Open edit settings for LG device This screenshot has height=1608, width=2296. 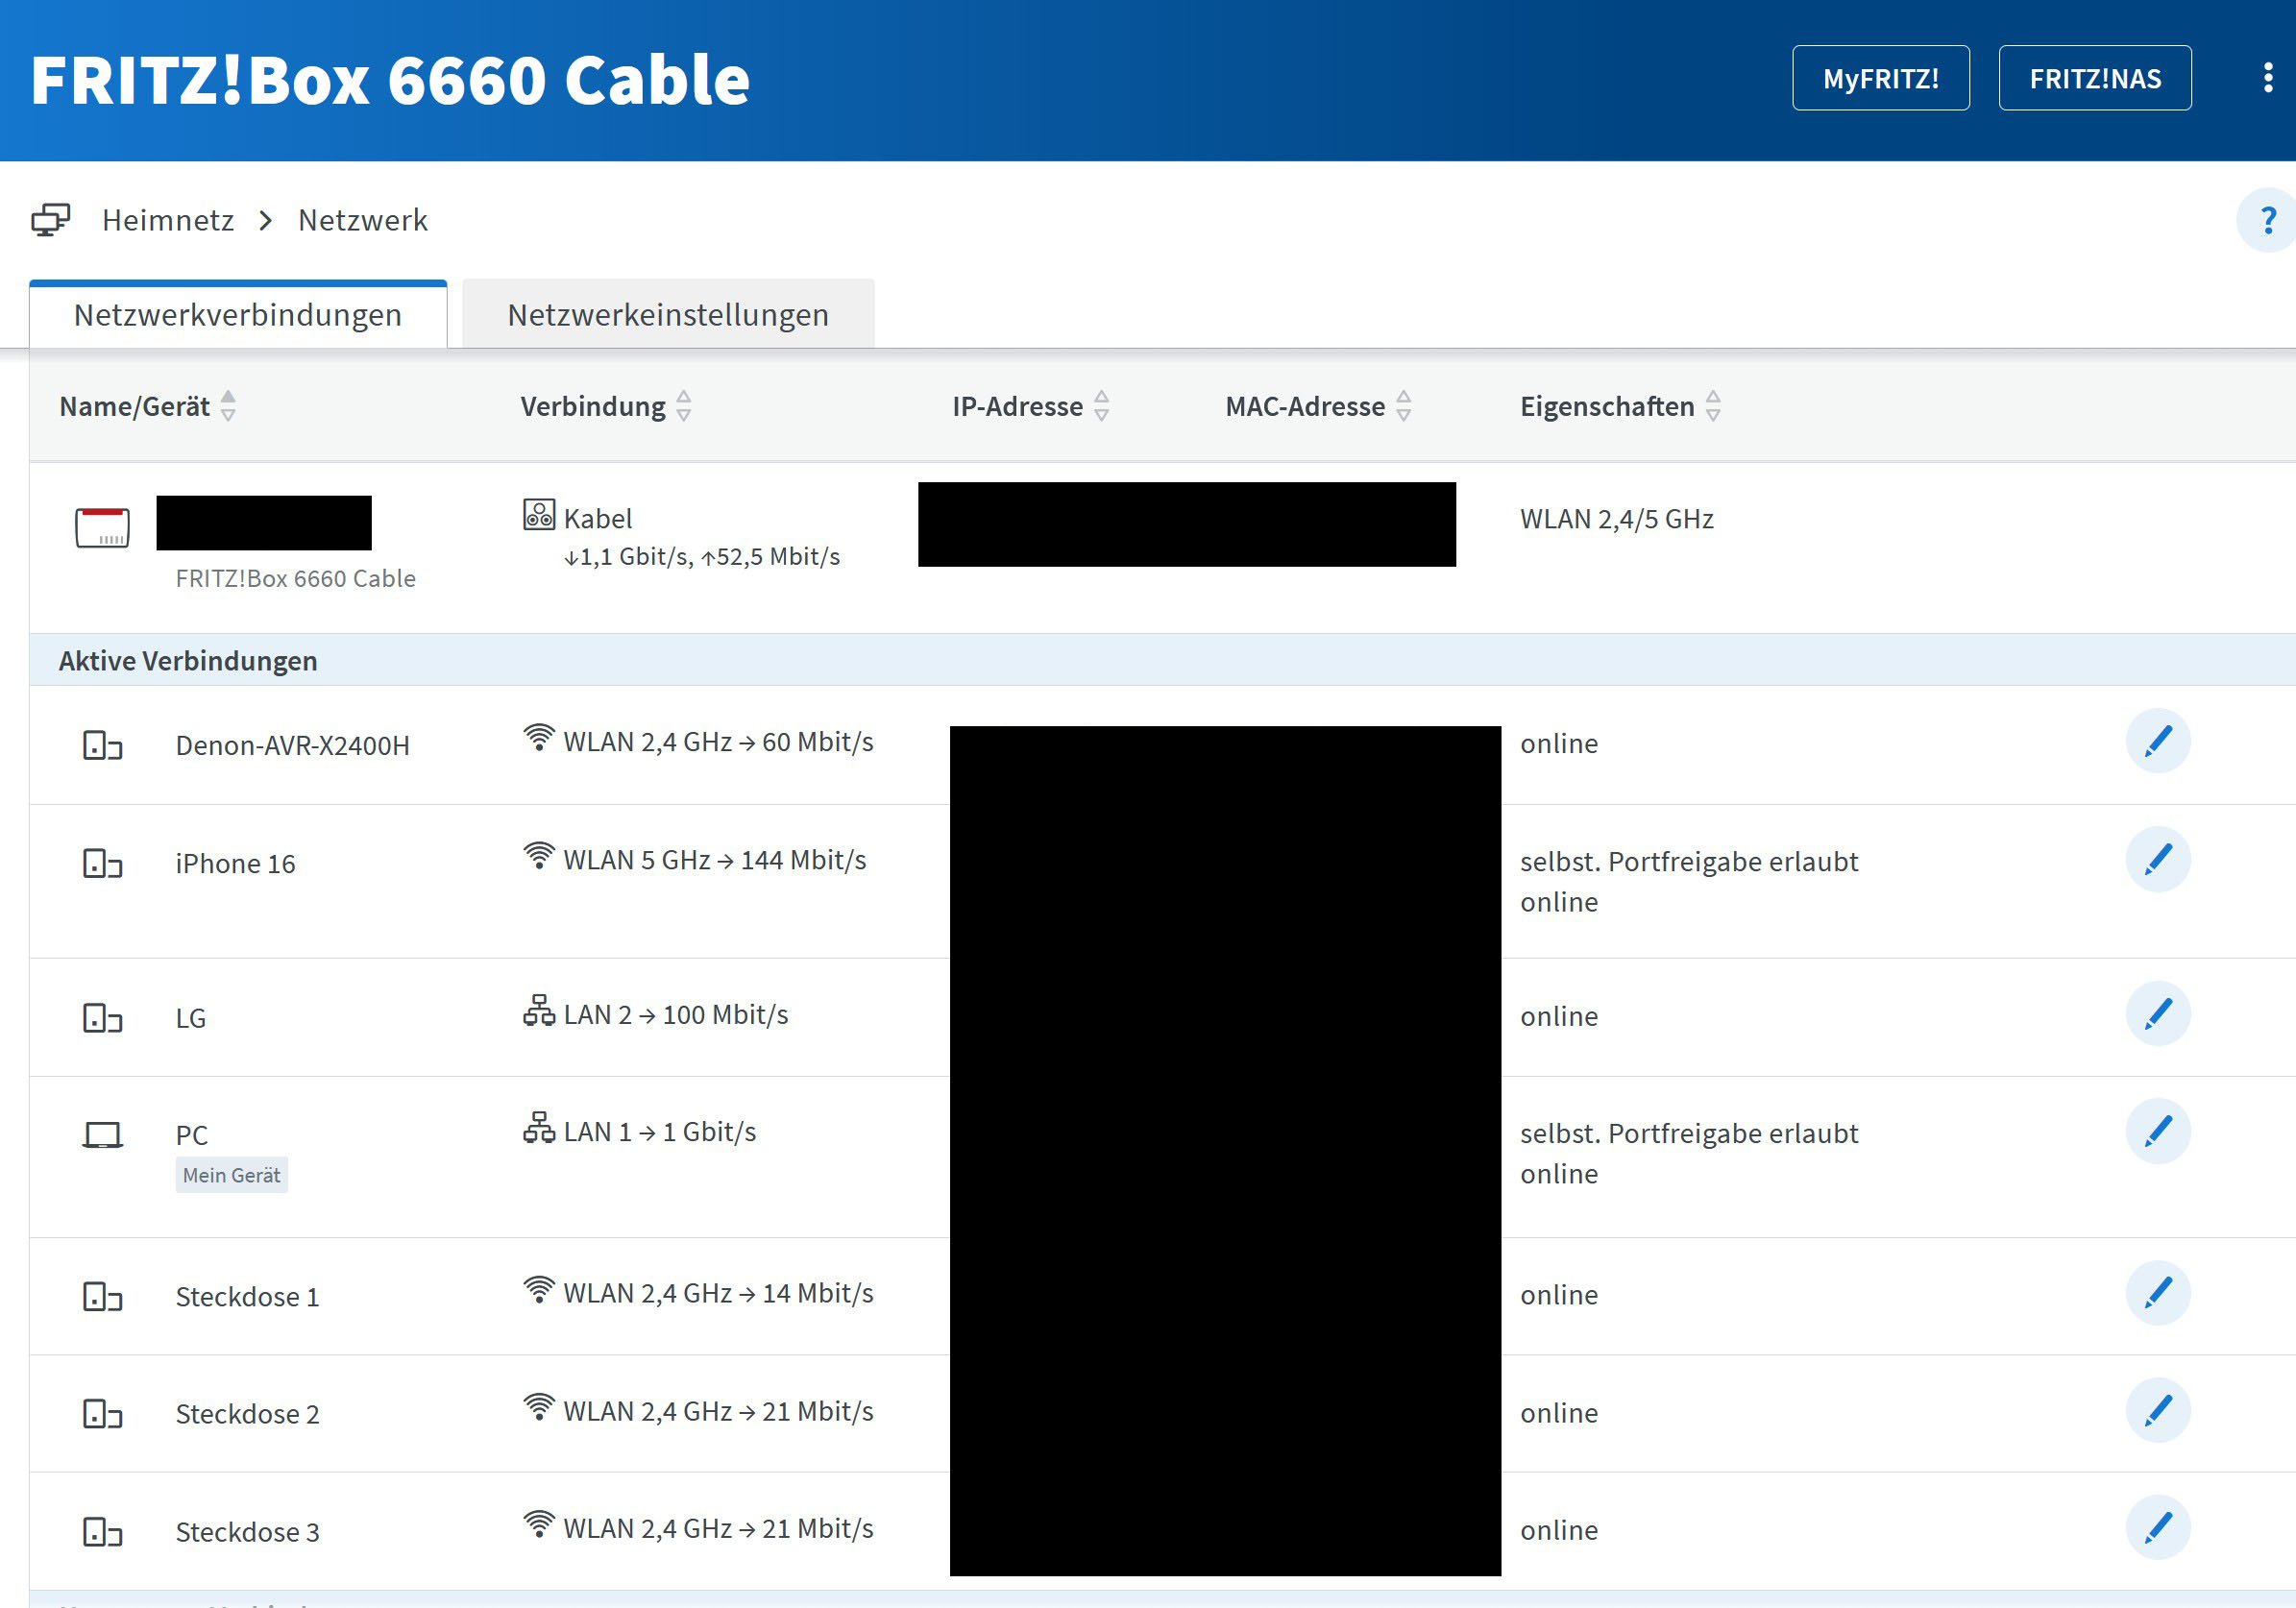pyautogui.click(x=2157, y=1014)
